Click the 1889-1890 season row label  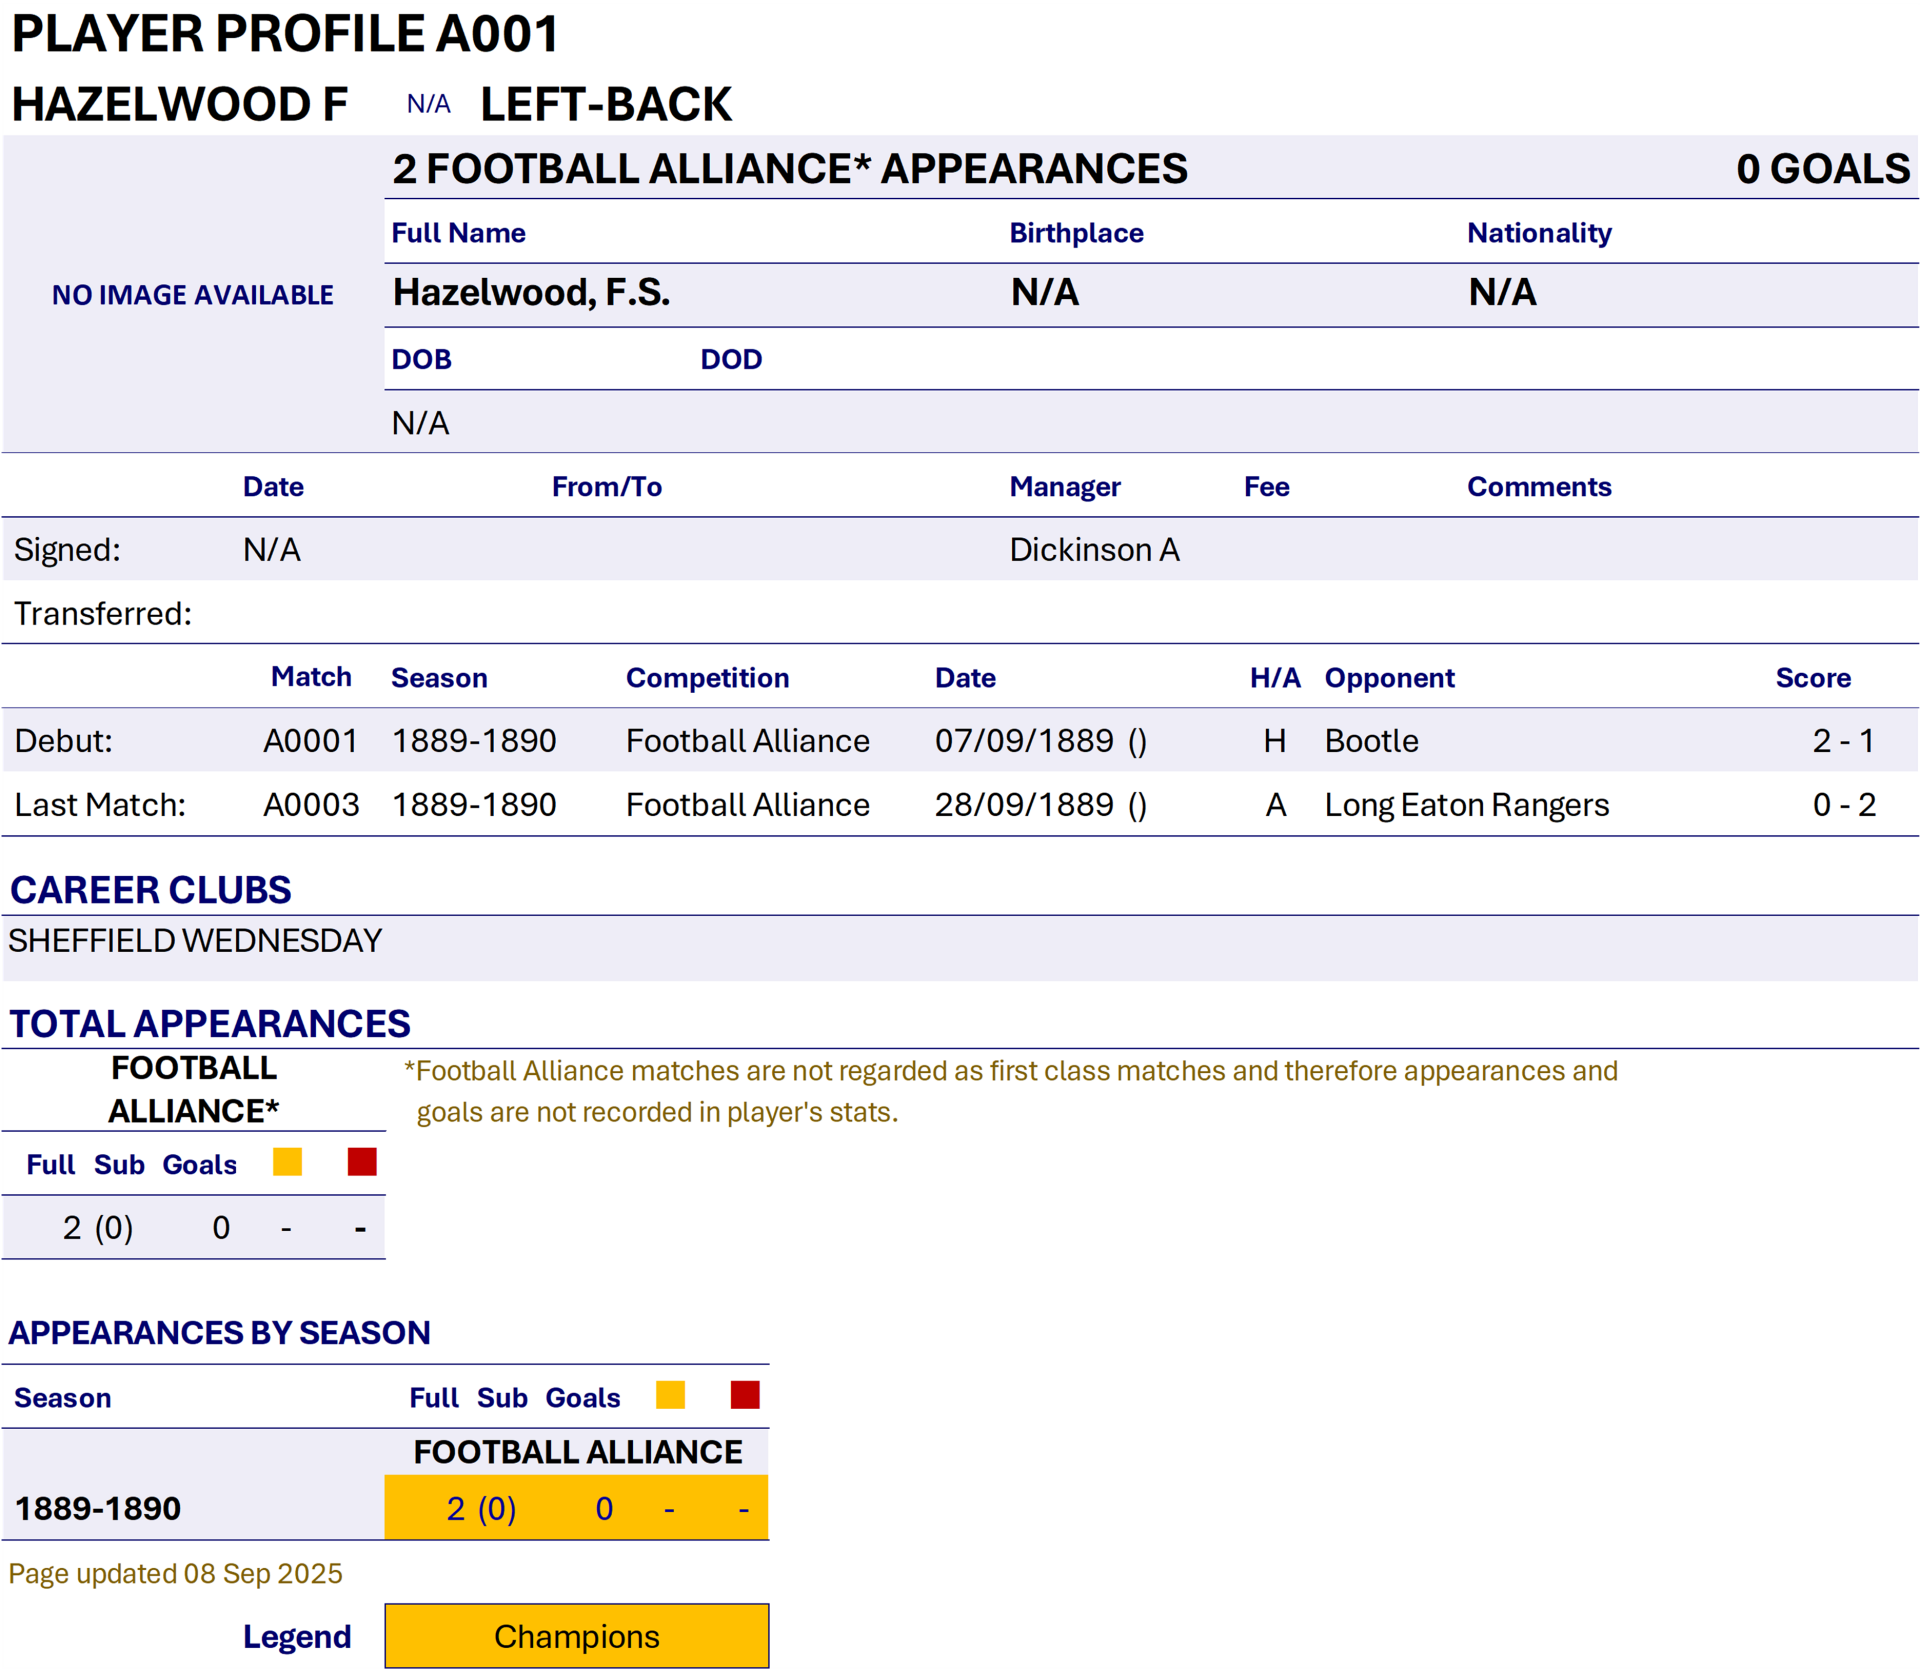[x=98, y=1508]
